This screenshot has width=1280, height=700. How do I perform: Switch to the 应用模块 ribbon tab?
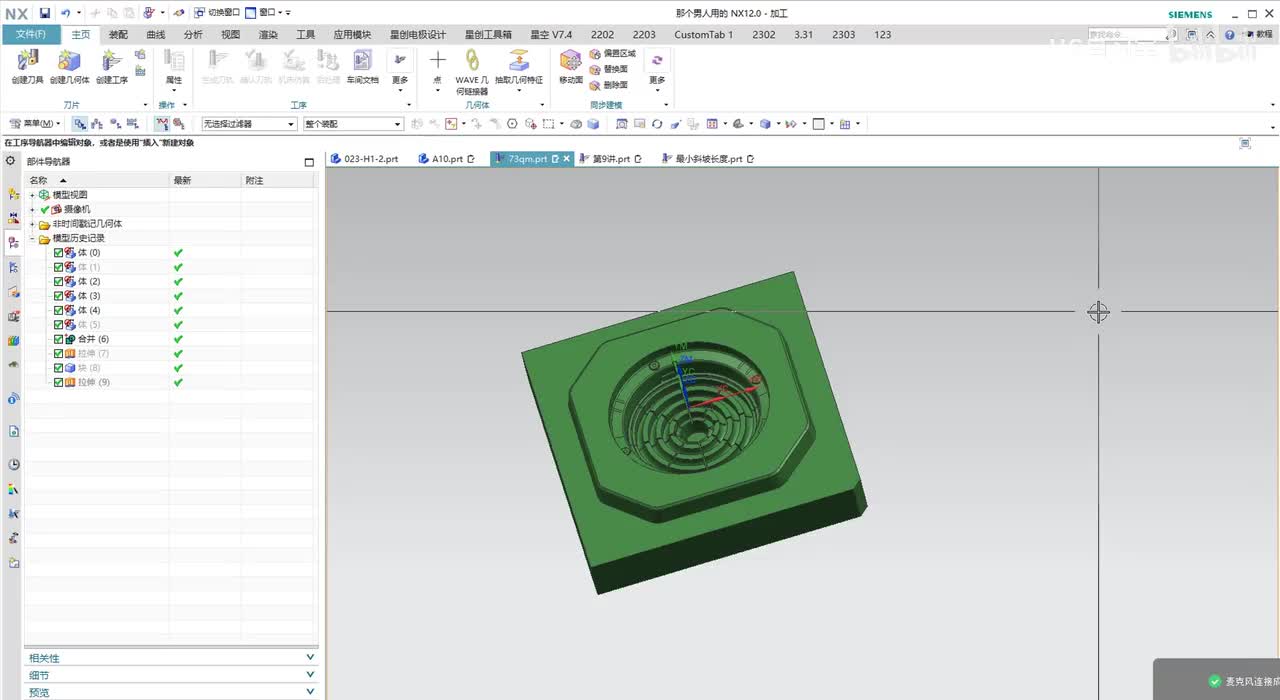[x=352, y=34]
